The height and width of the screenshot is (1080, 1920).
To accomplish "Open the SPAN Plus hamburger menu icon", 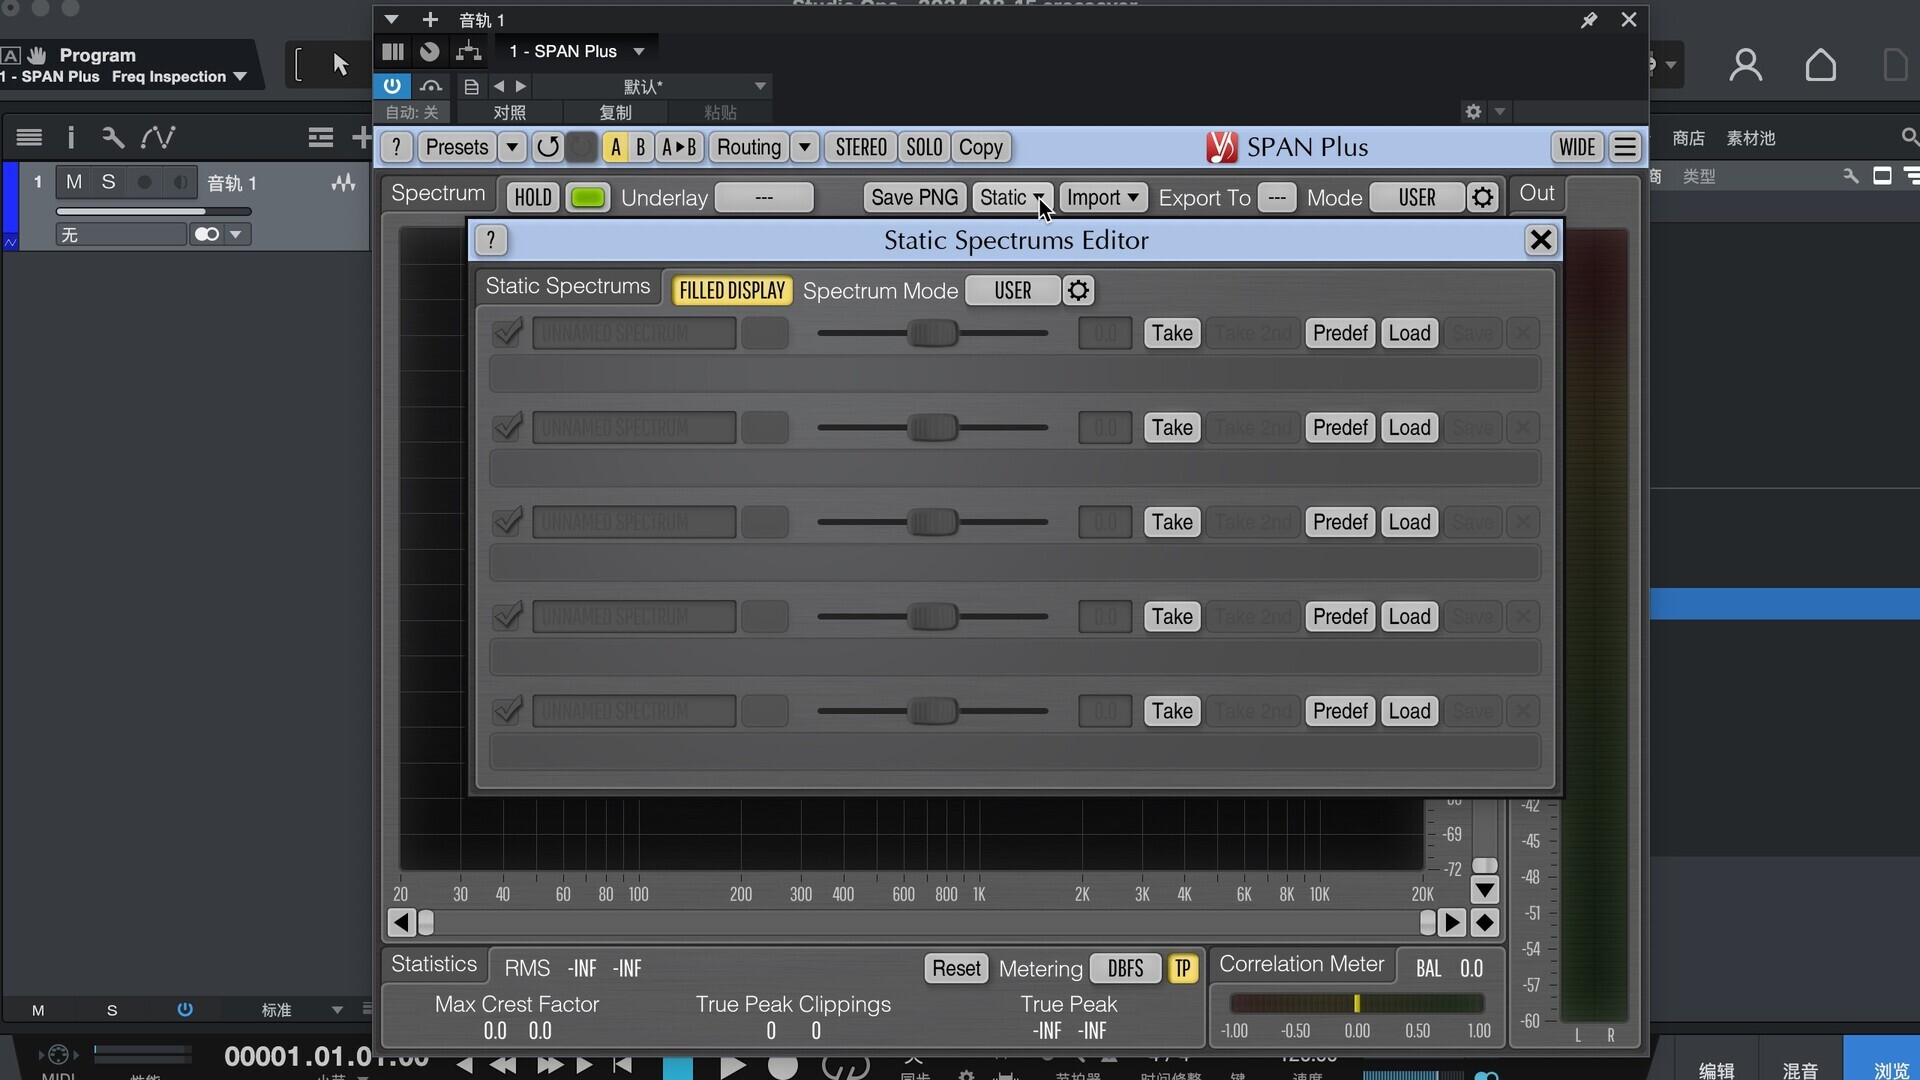I will click(1626, 147).
